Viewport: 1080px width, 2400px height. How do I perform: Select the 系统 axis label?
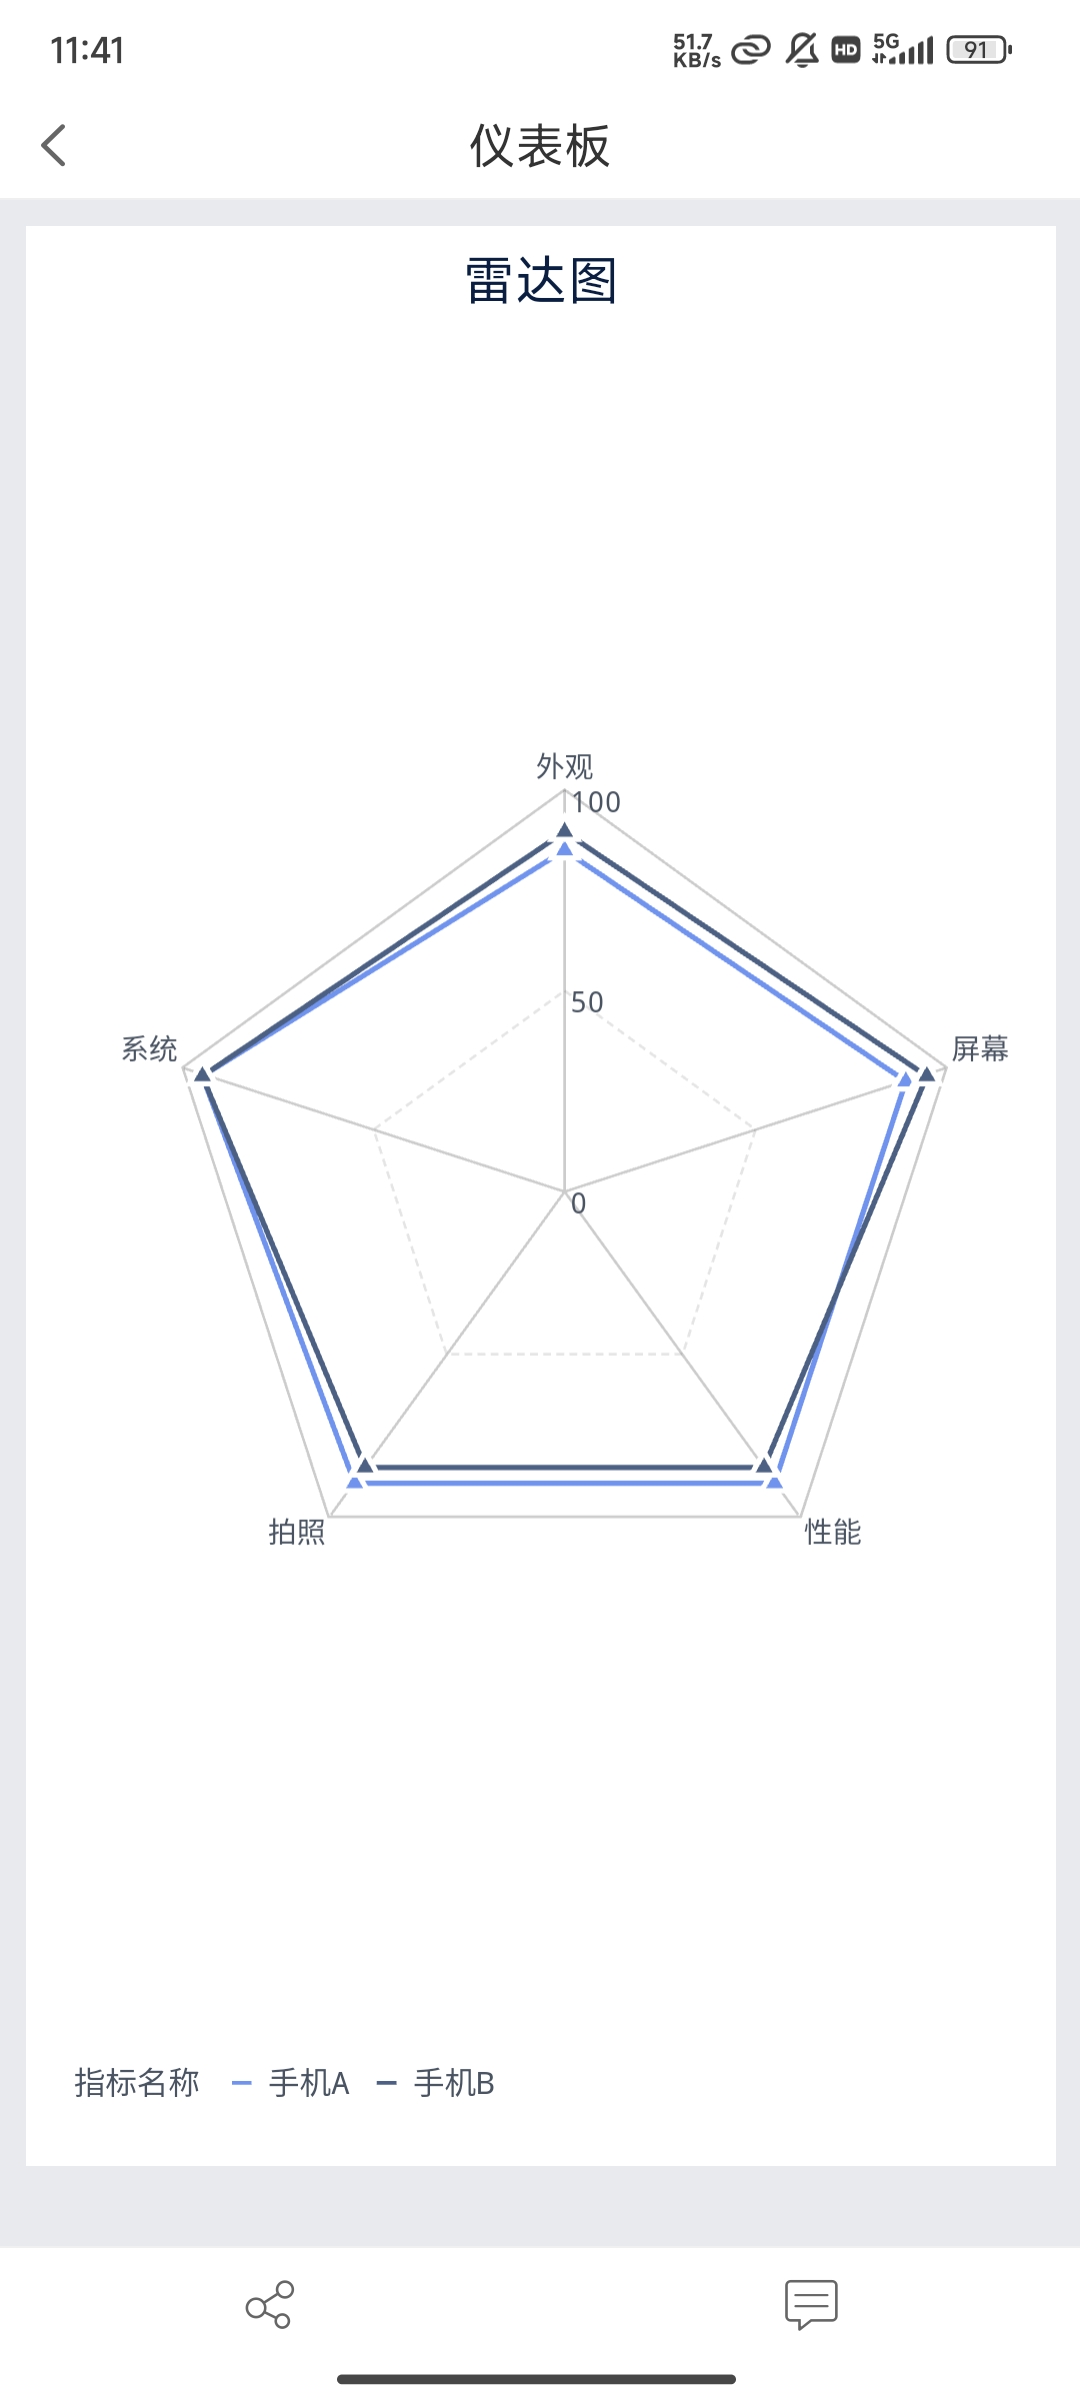(x=150, y=1049)
